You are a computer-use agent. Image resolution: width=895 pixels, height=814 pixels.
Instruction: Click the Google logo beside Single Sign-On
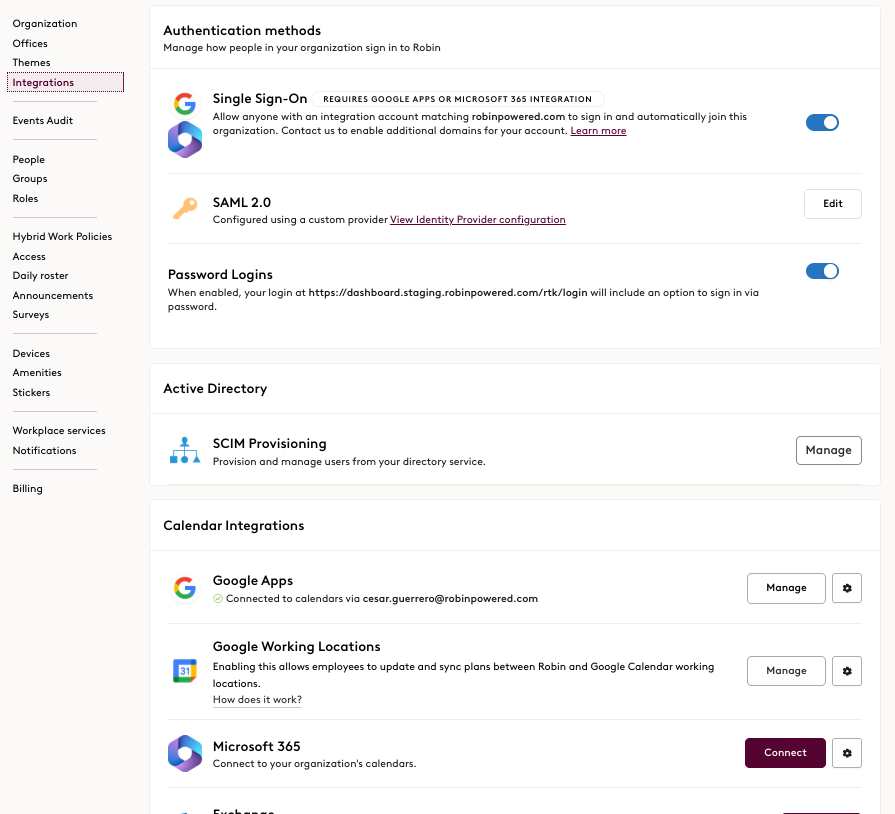(x=185, y=102)
